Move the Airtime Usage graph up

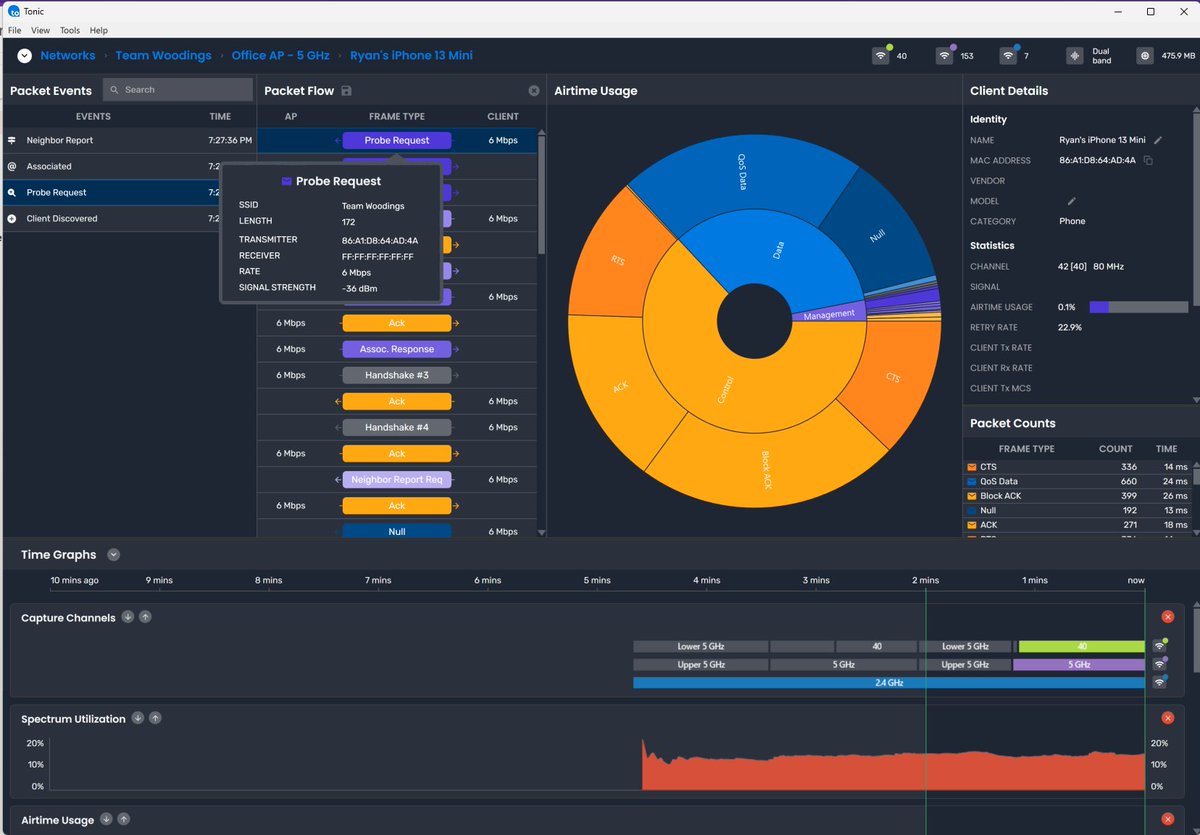click(124, 819)
